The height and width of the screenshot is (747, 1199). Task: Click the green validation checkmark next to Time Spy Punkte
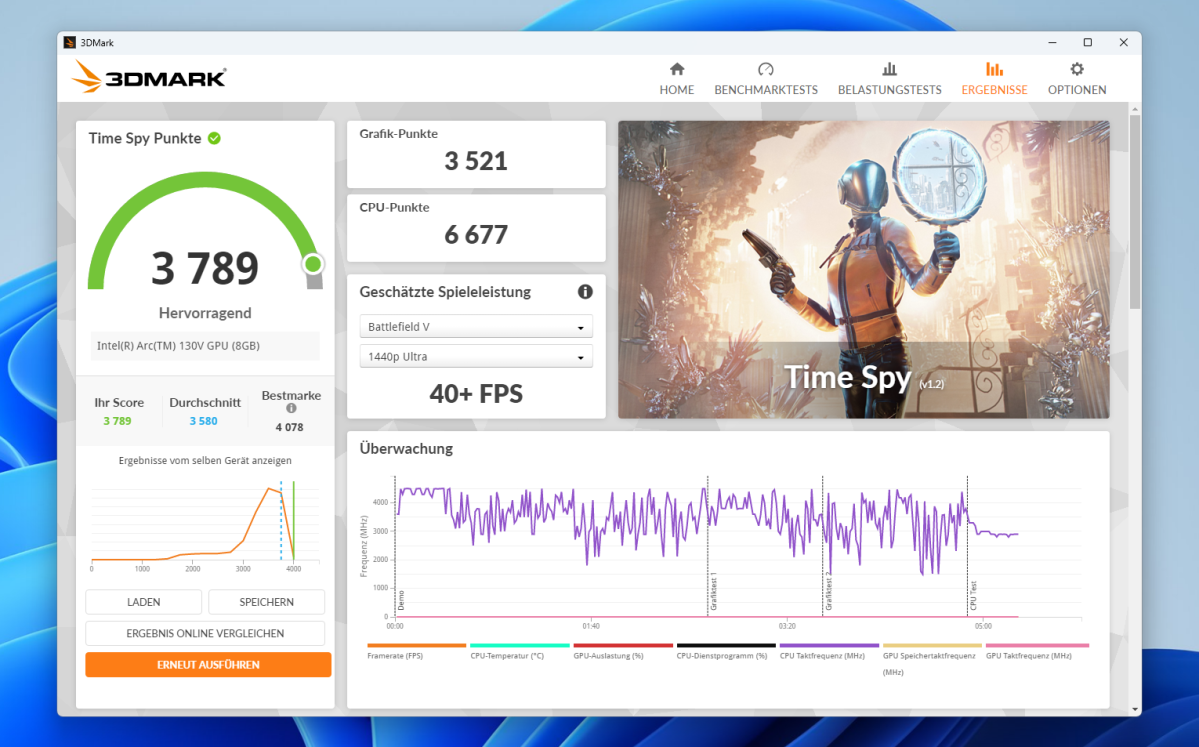[214, 138]
